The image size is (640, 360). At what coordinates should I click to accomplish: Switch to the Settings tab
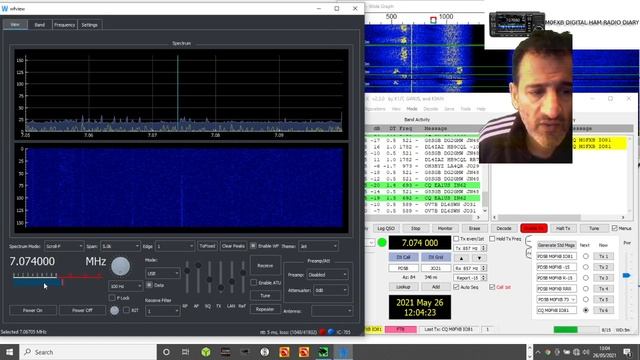[x=89, y=24]
